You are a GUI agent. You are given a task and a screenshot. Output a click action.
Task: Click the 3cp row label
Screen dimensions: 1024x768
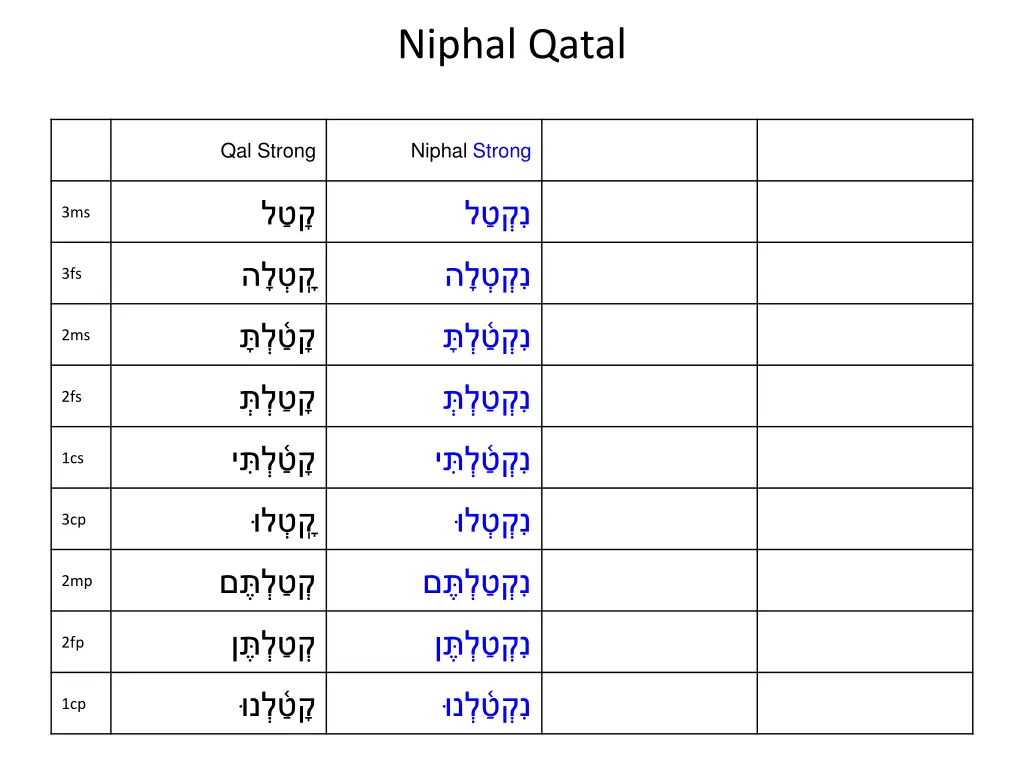73,520
